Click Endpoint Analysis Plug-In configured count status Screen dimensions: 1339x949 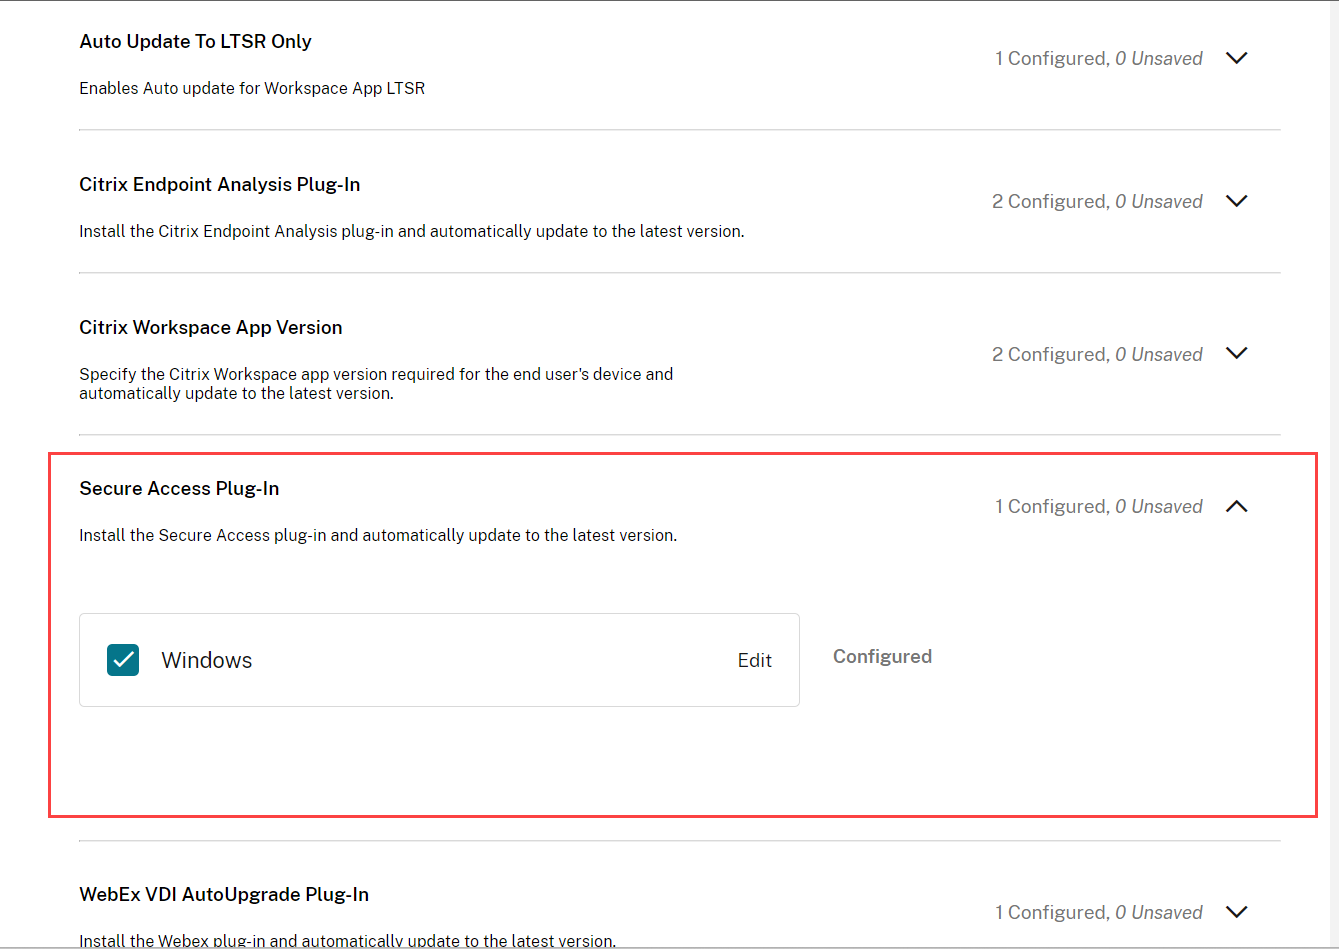1097,202
